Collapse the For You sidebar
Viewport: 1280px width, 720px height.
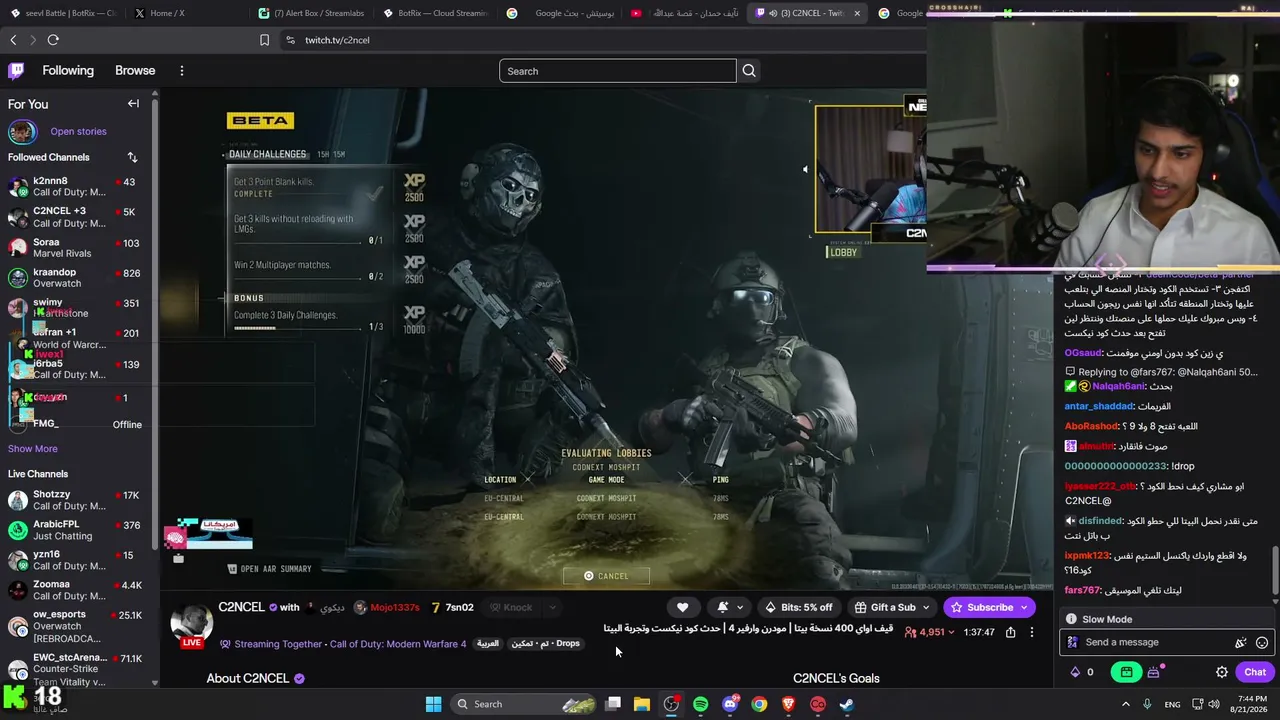(x=133, y=104)
